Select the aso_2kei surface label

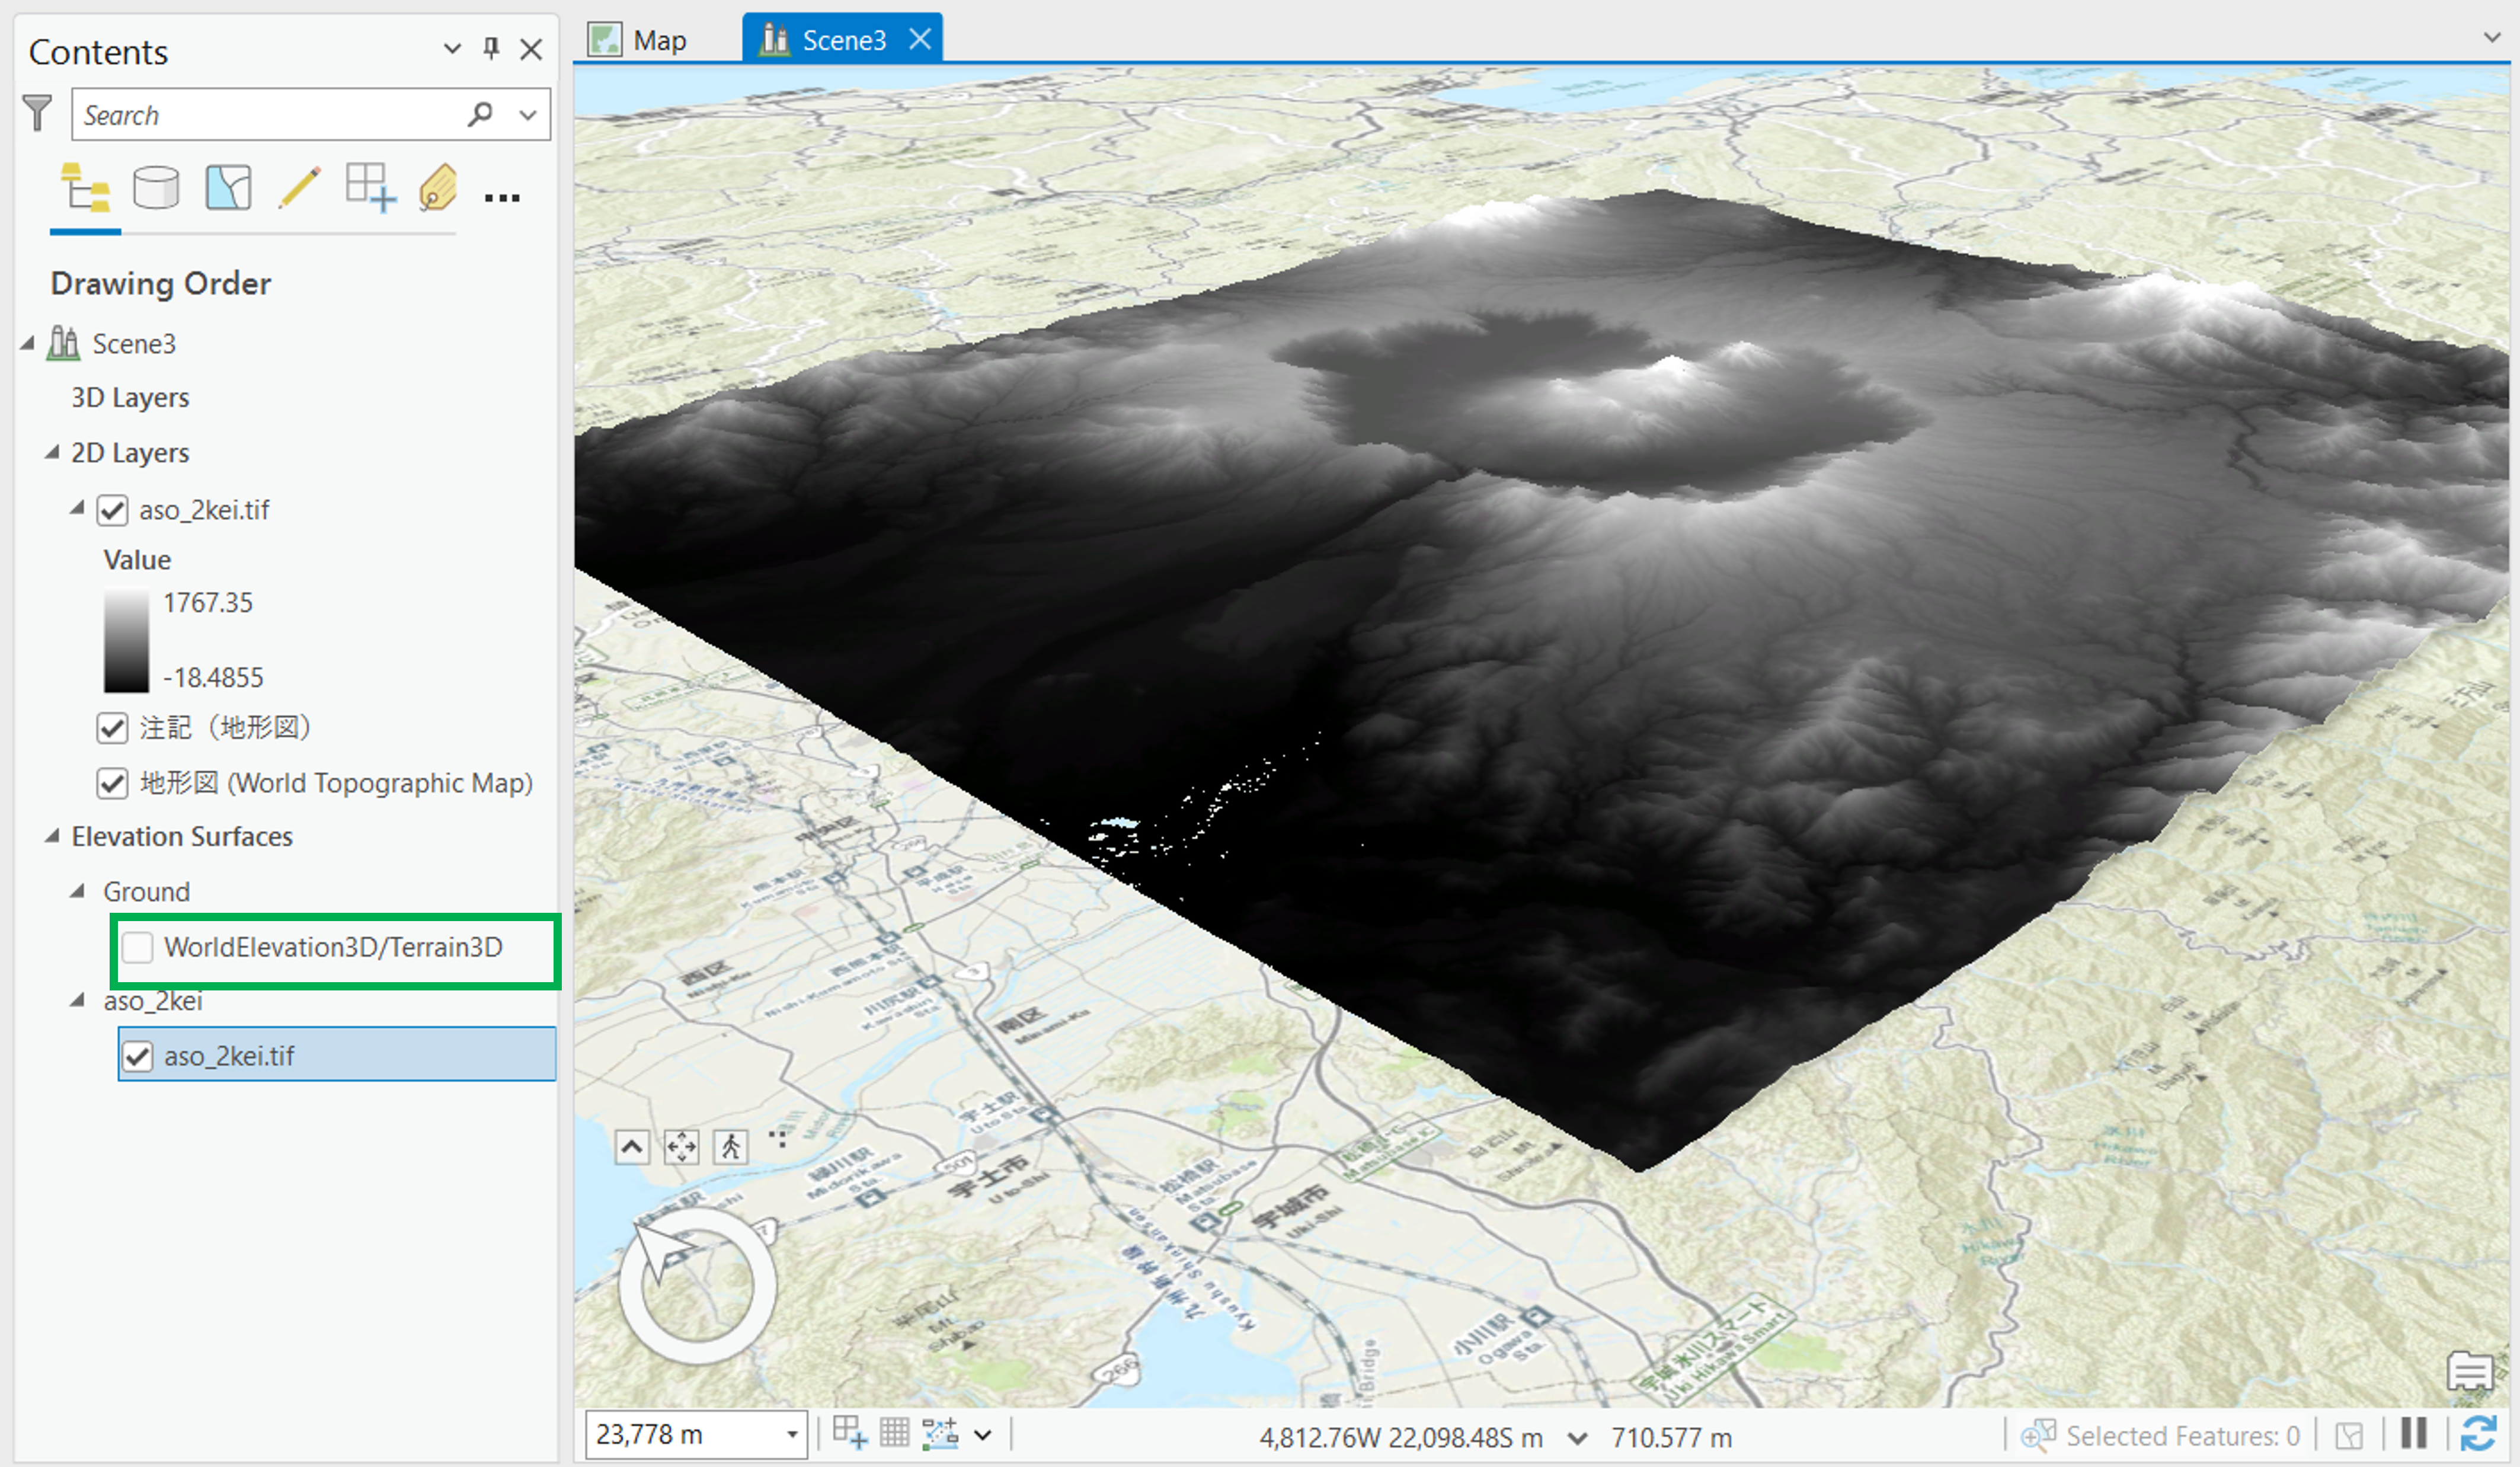pyautogui.click(x=153, y=1001)
